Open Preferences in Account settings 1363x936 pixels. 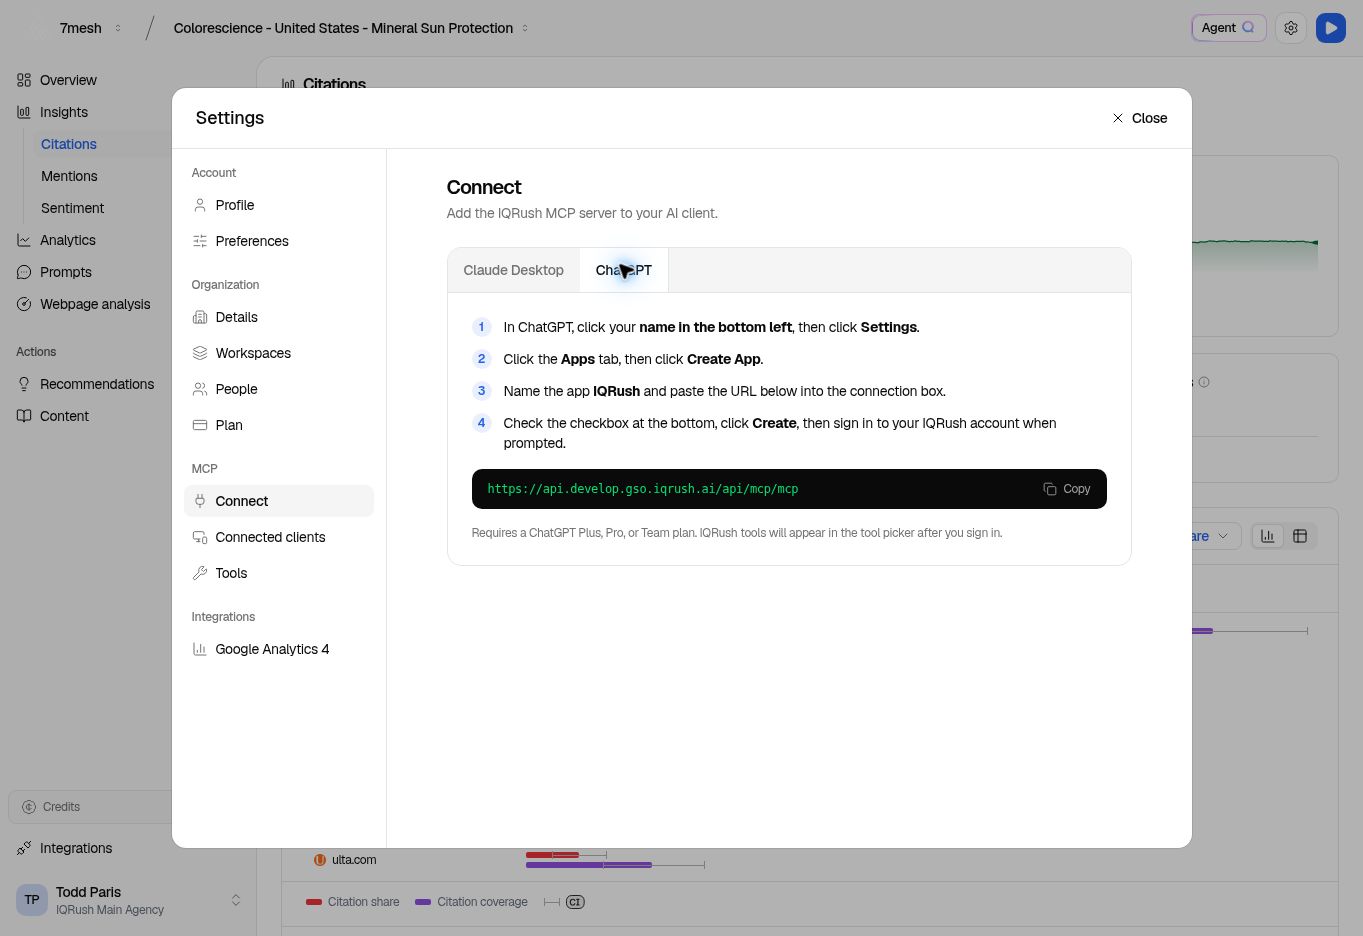[x=279, y=241]
